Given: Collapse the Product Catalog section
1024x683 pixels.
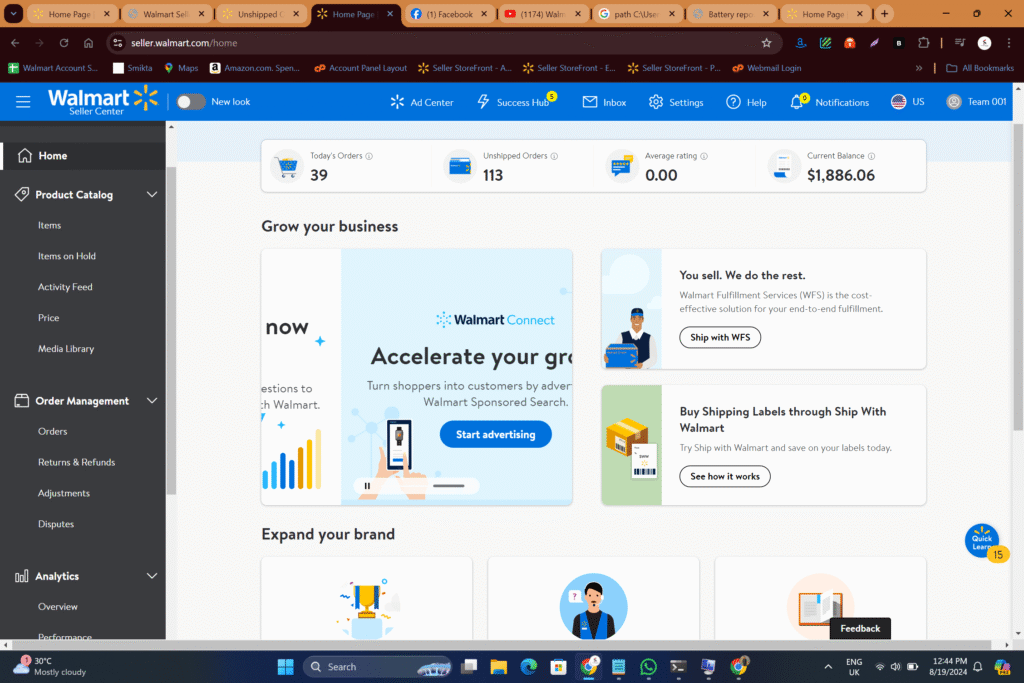Looking at the screenshot, I should click(x=152, y=195).
